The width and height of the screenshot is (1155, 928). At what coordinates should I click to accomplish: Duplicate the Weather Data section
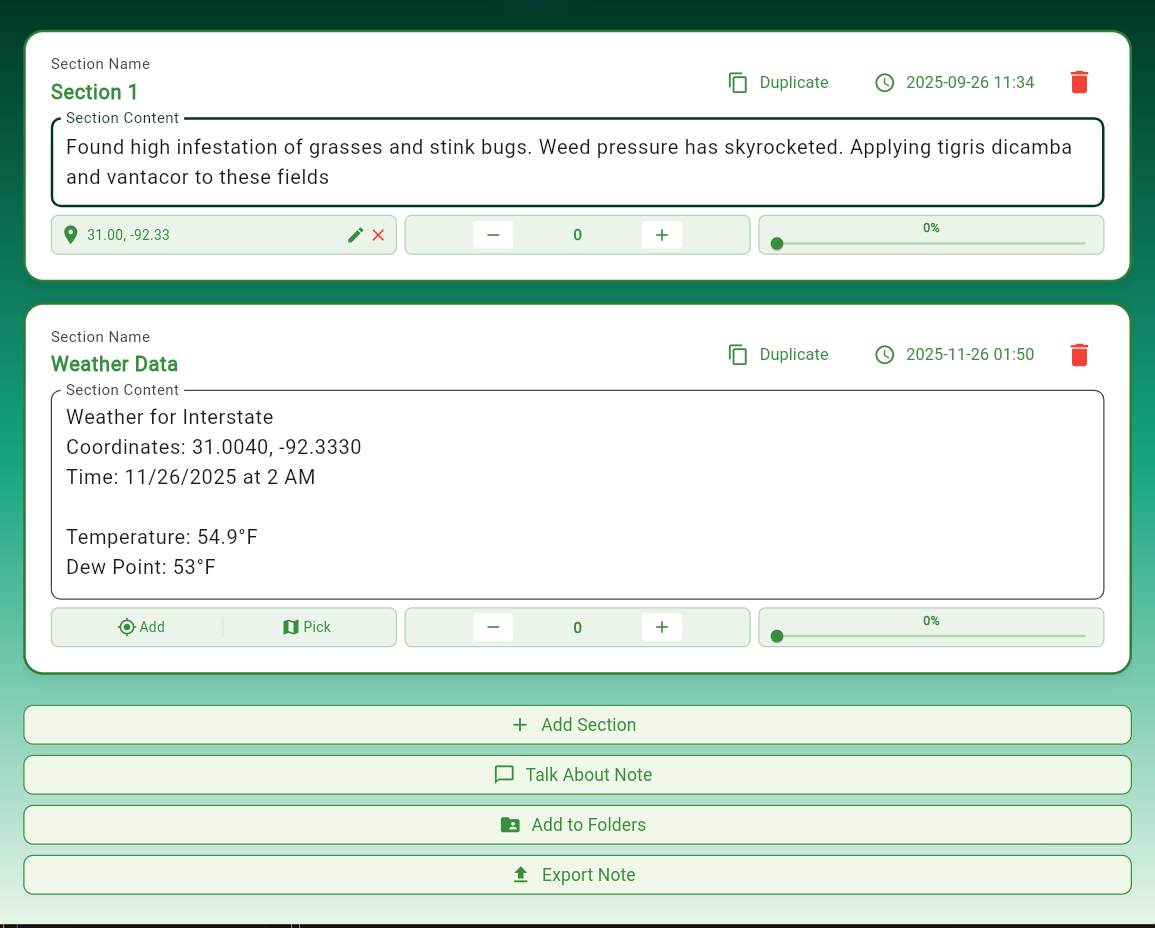(x=779, y=355)
